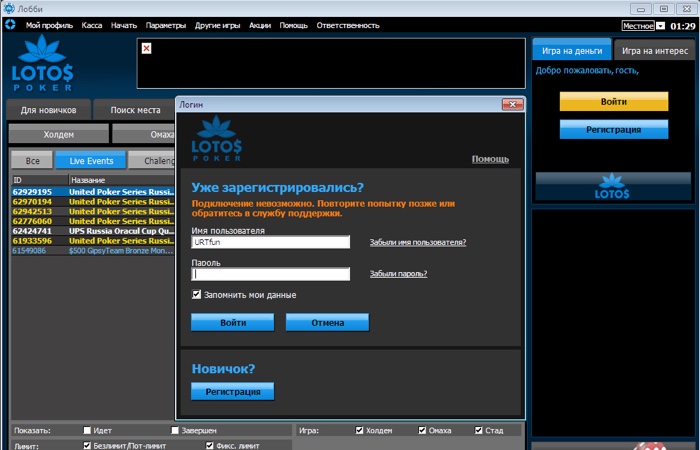This screenshot has height=450, width=700.
Task: Select UPS Russia Oracul Cup row 62424741
Action: [x=93, y=231]
